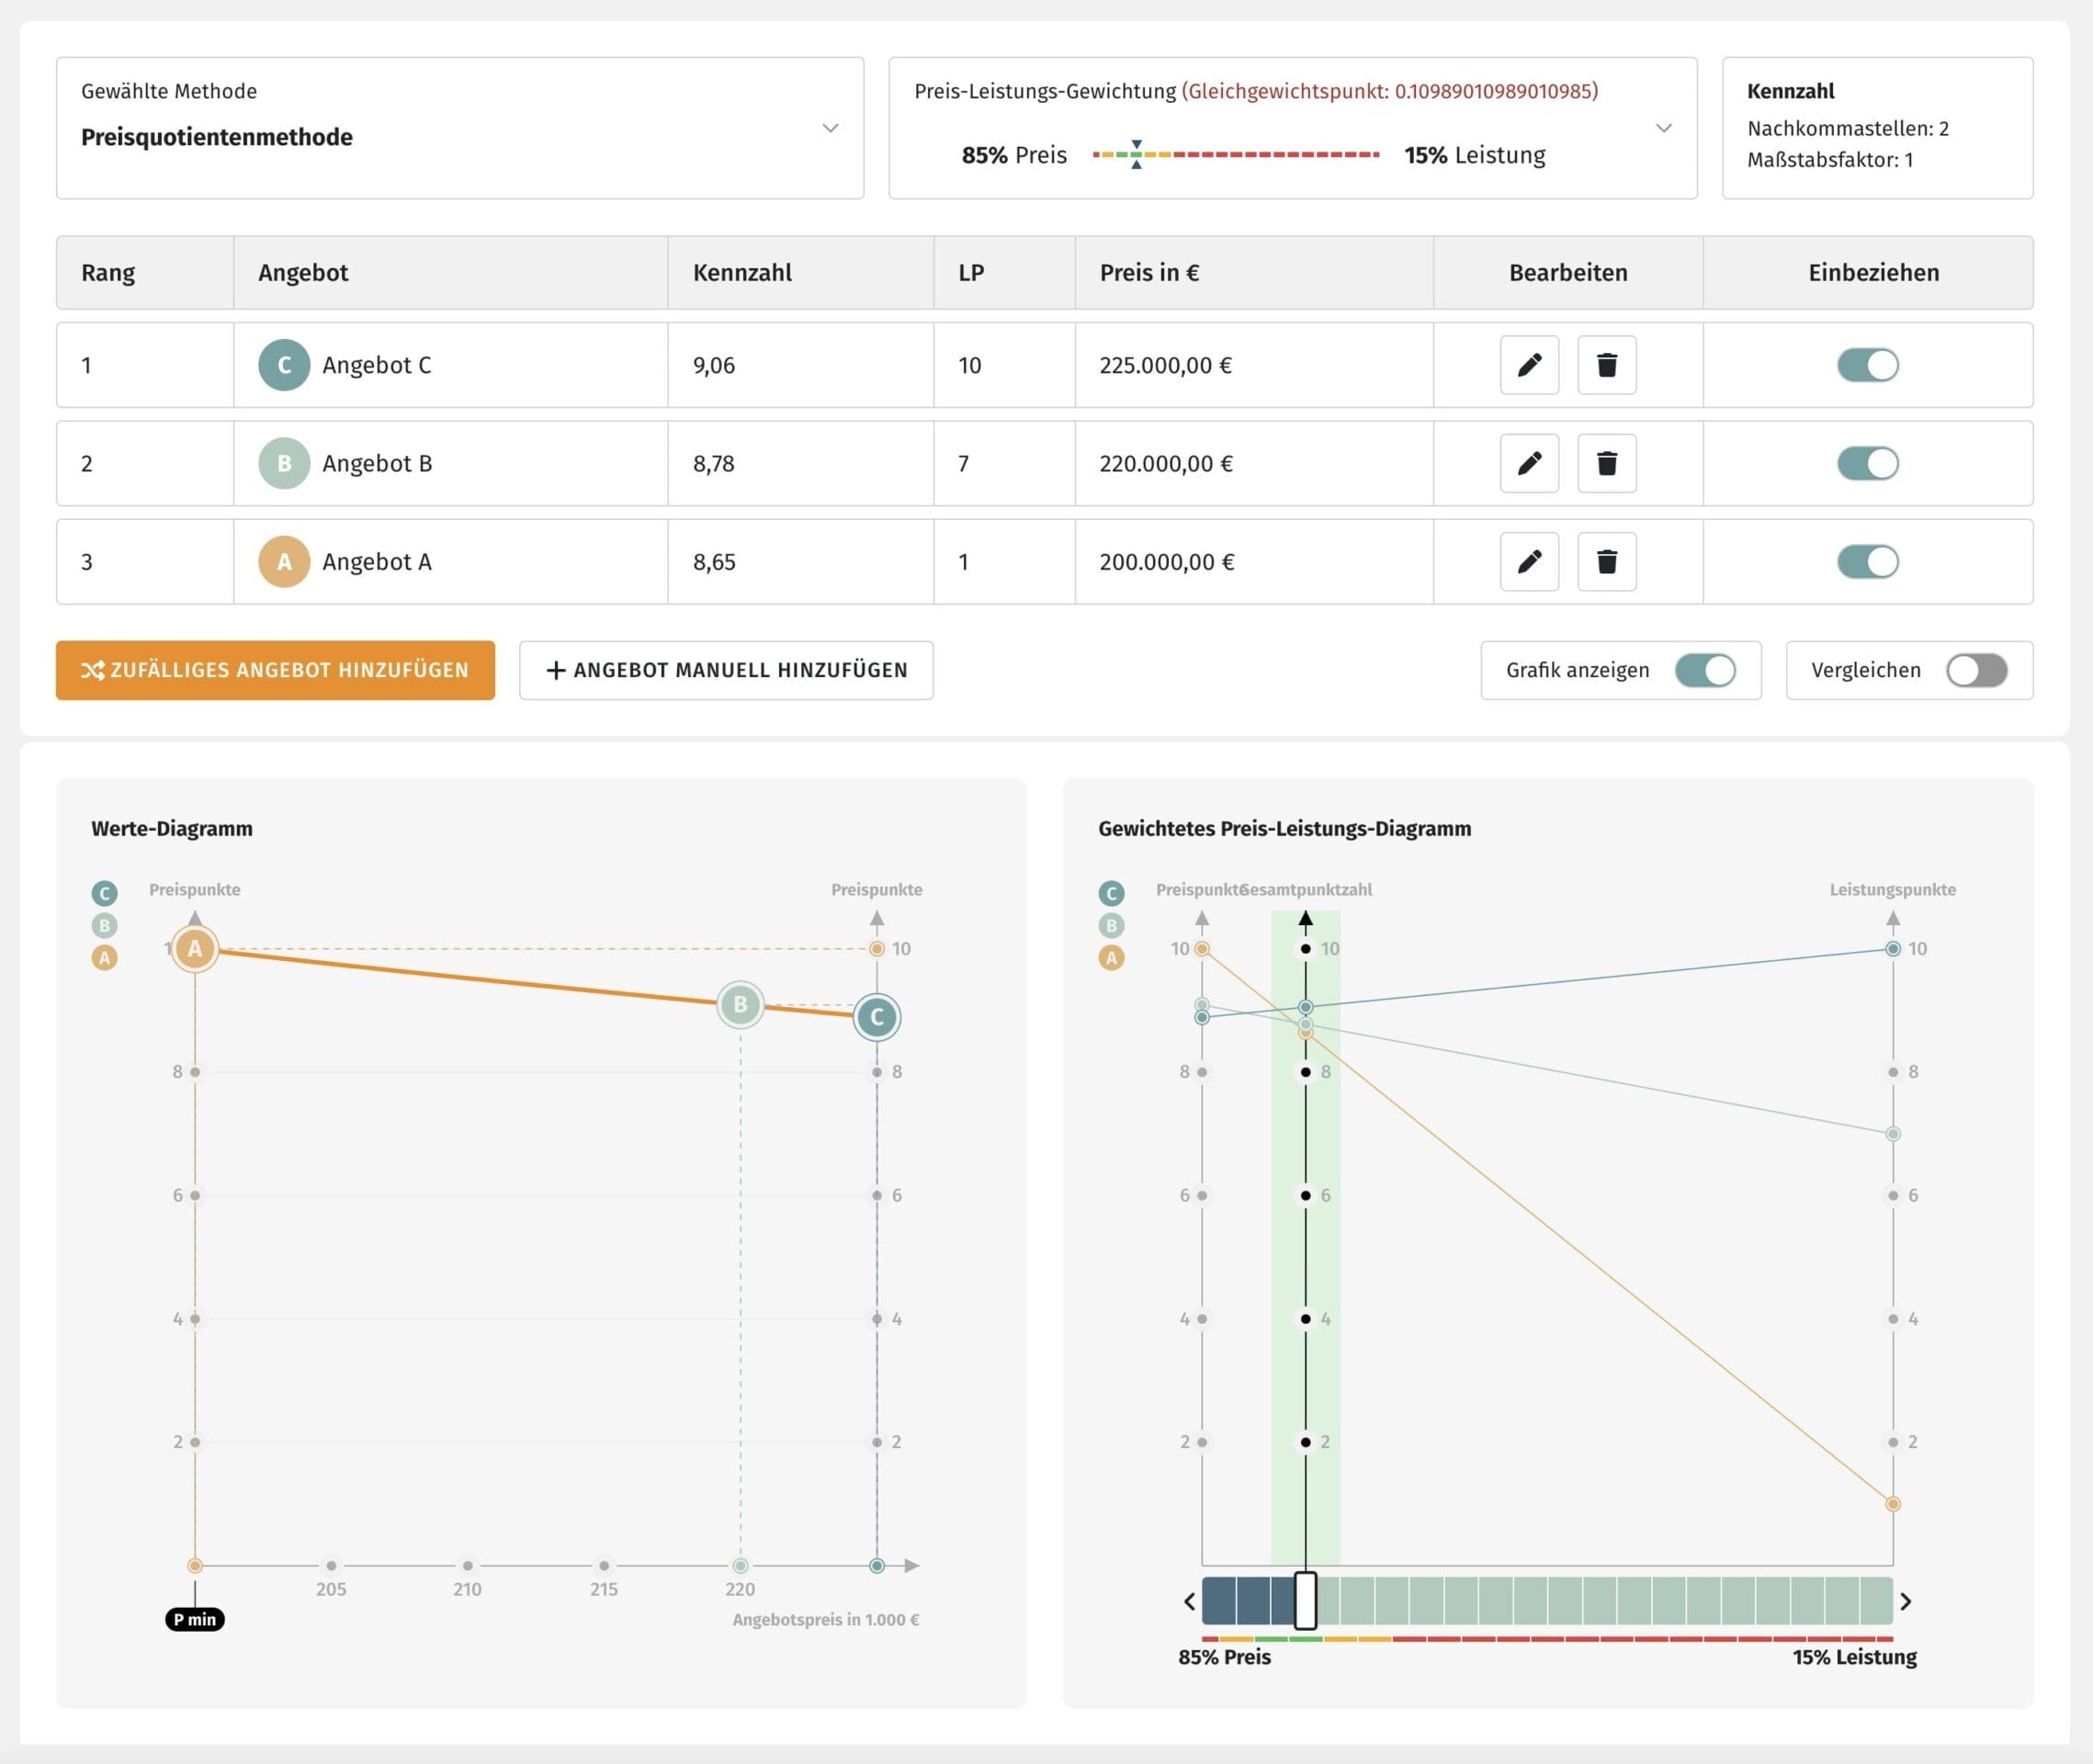This screenshot has width=2093, height=1764.
Task: Remove Angebot A via trash icon
Action: 1606,561
